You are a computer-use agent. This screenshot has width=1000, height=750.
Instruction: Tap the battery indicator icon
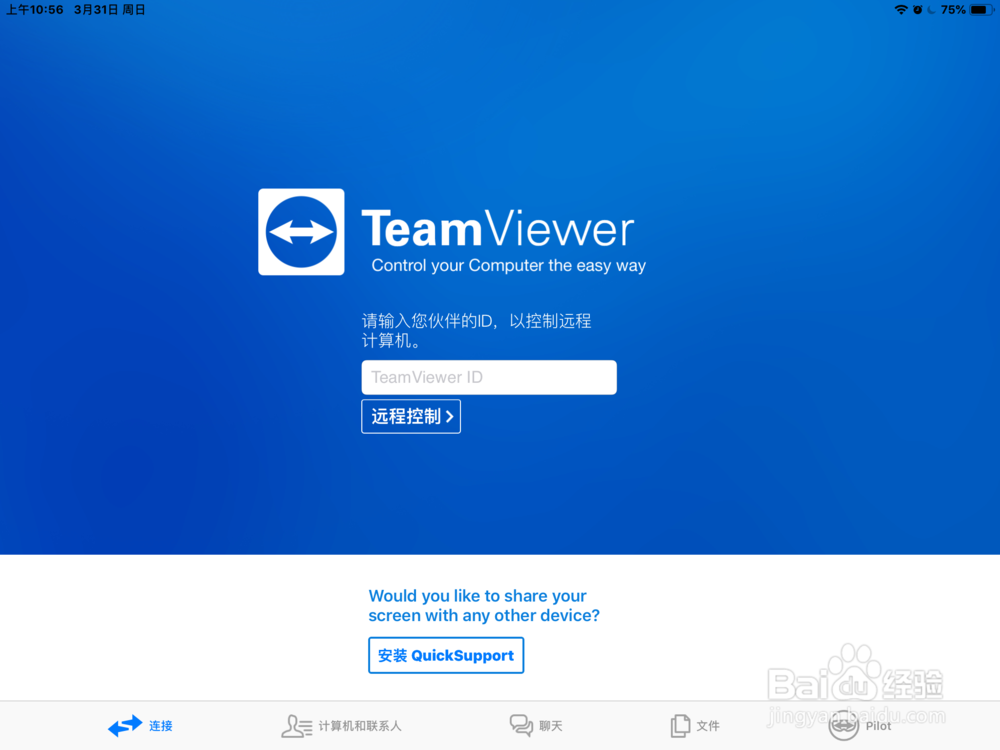point(981,10)
